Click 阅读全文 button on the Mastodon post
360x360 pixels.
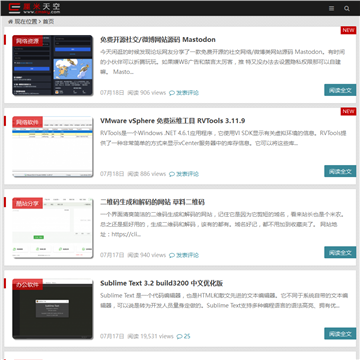pos(340,90)
